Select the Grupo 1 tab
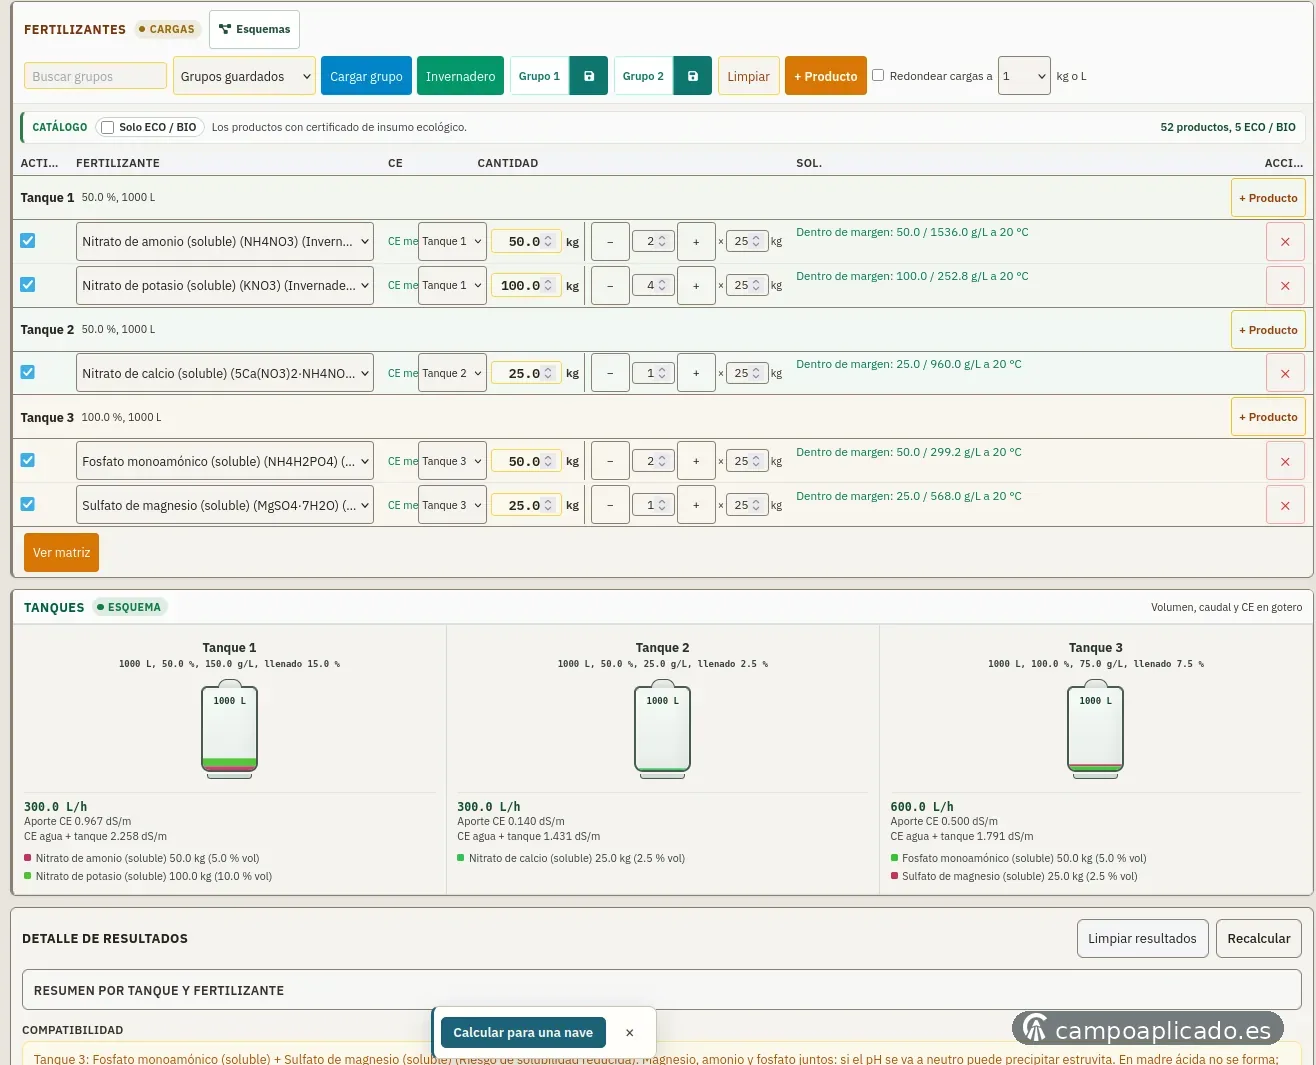This screenshot has height=1065, width=1316. pyautogui.click(x=539, y=76)
